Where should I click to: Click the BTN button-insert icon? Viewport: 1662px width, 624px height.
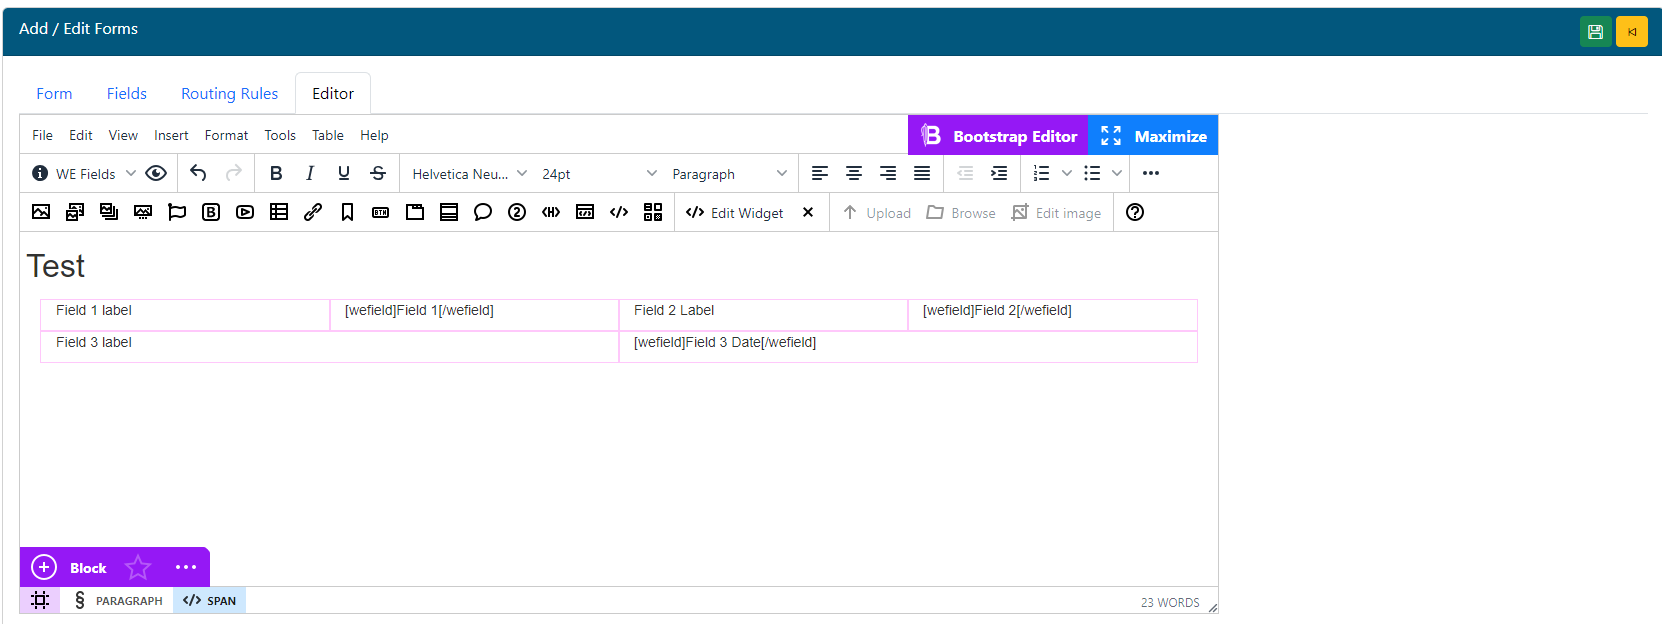click(x=381, y=212)
